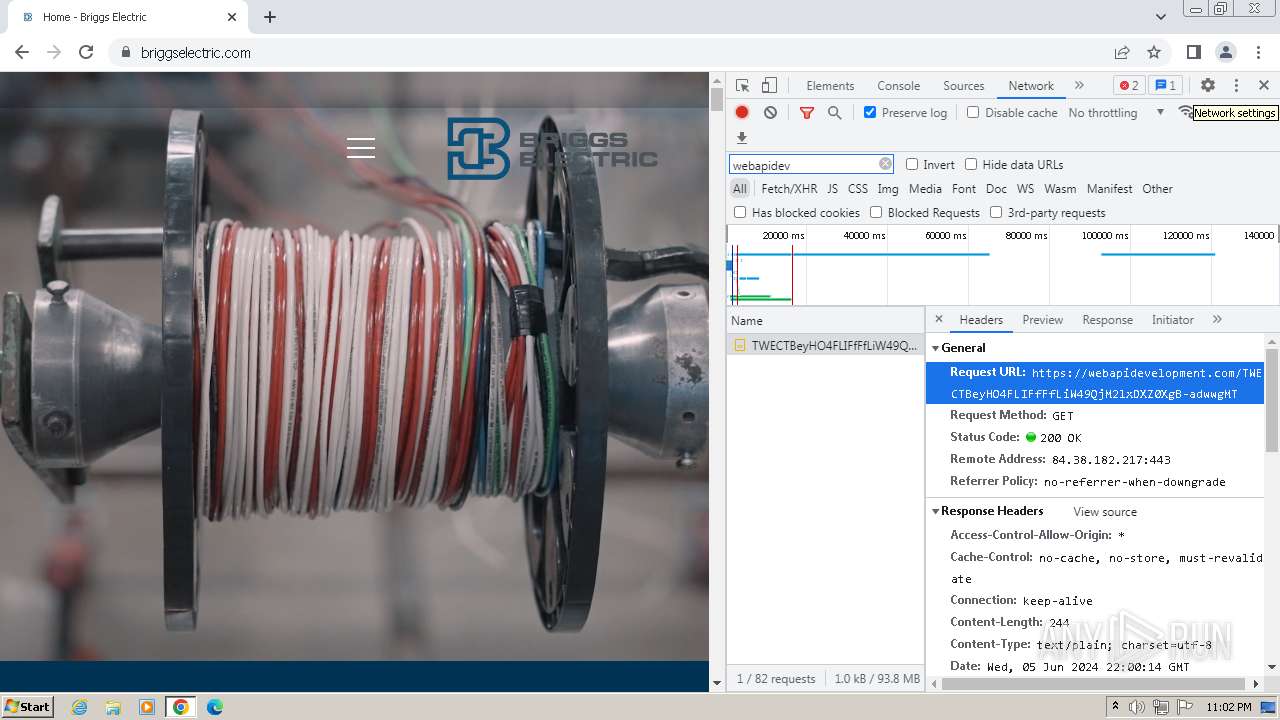The image size is (1280, 720).
Task: Check Blocked Requests option
Action: click(x=876, y=212)
